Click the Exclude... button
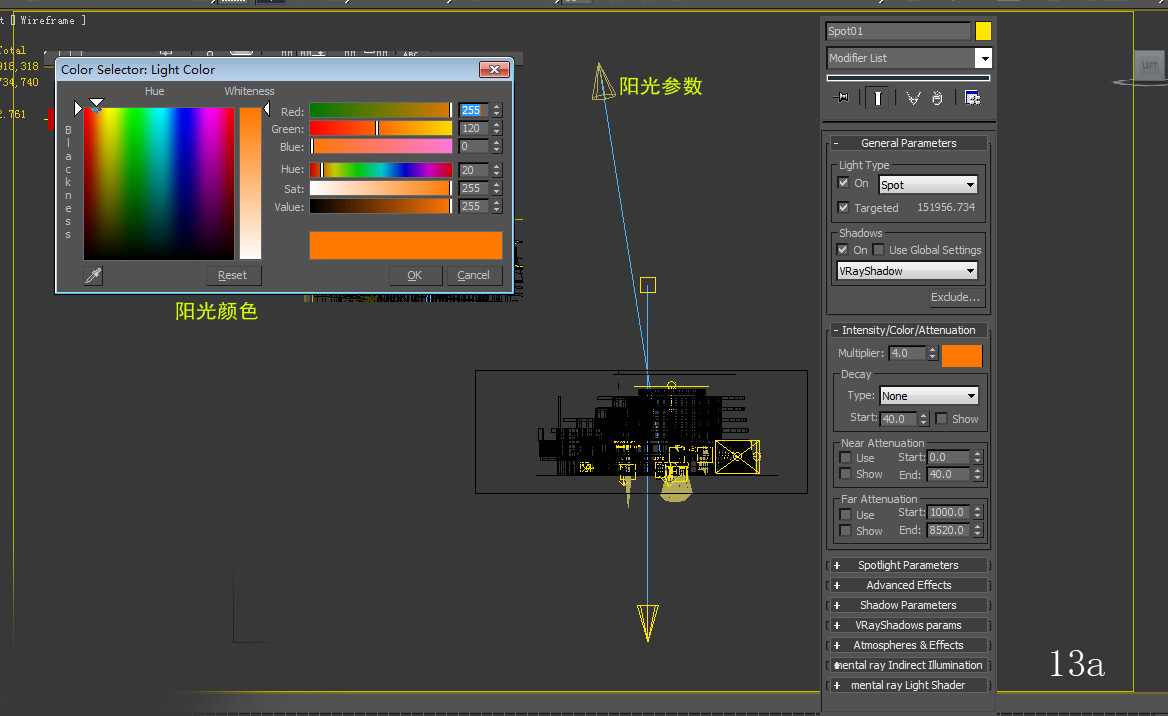 tap(956, 297)
